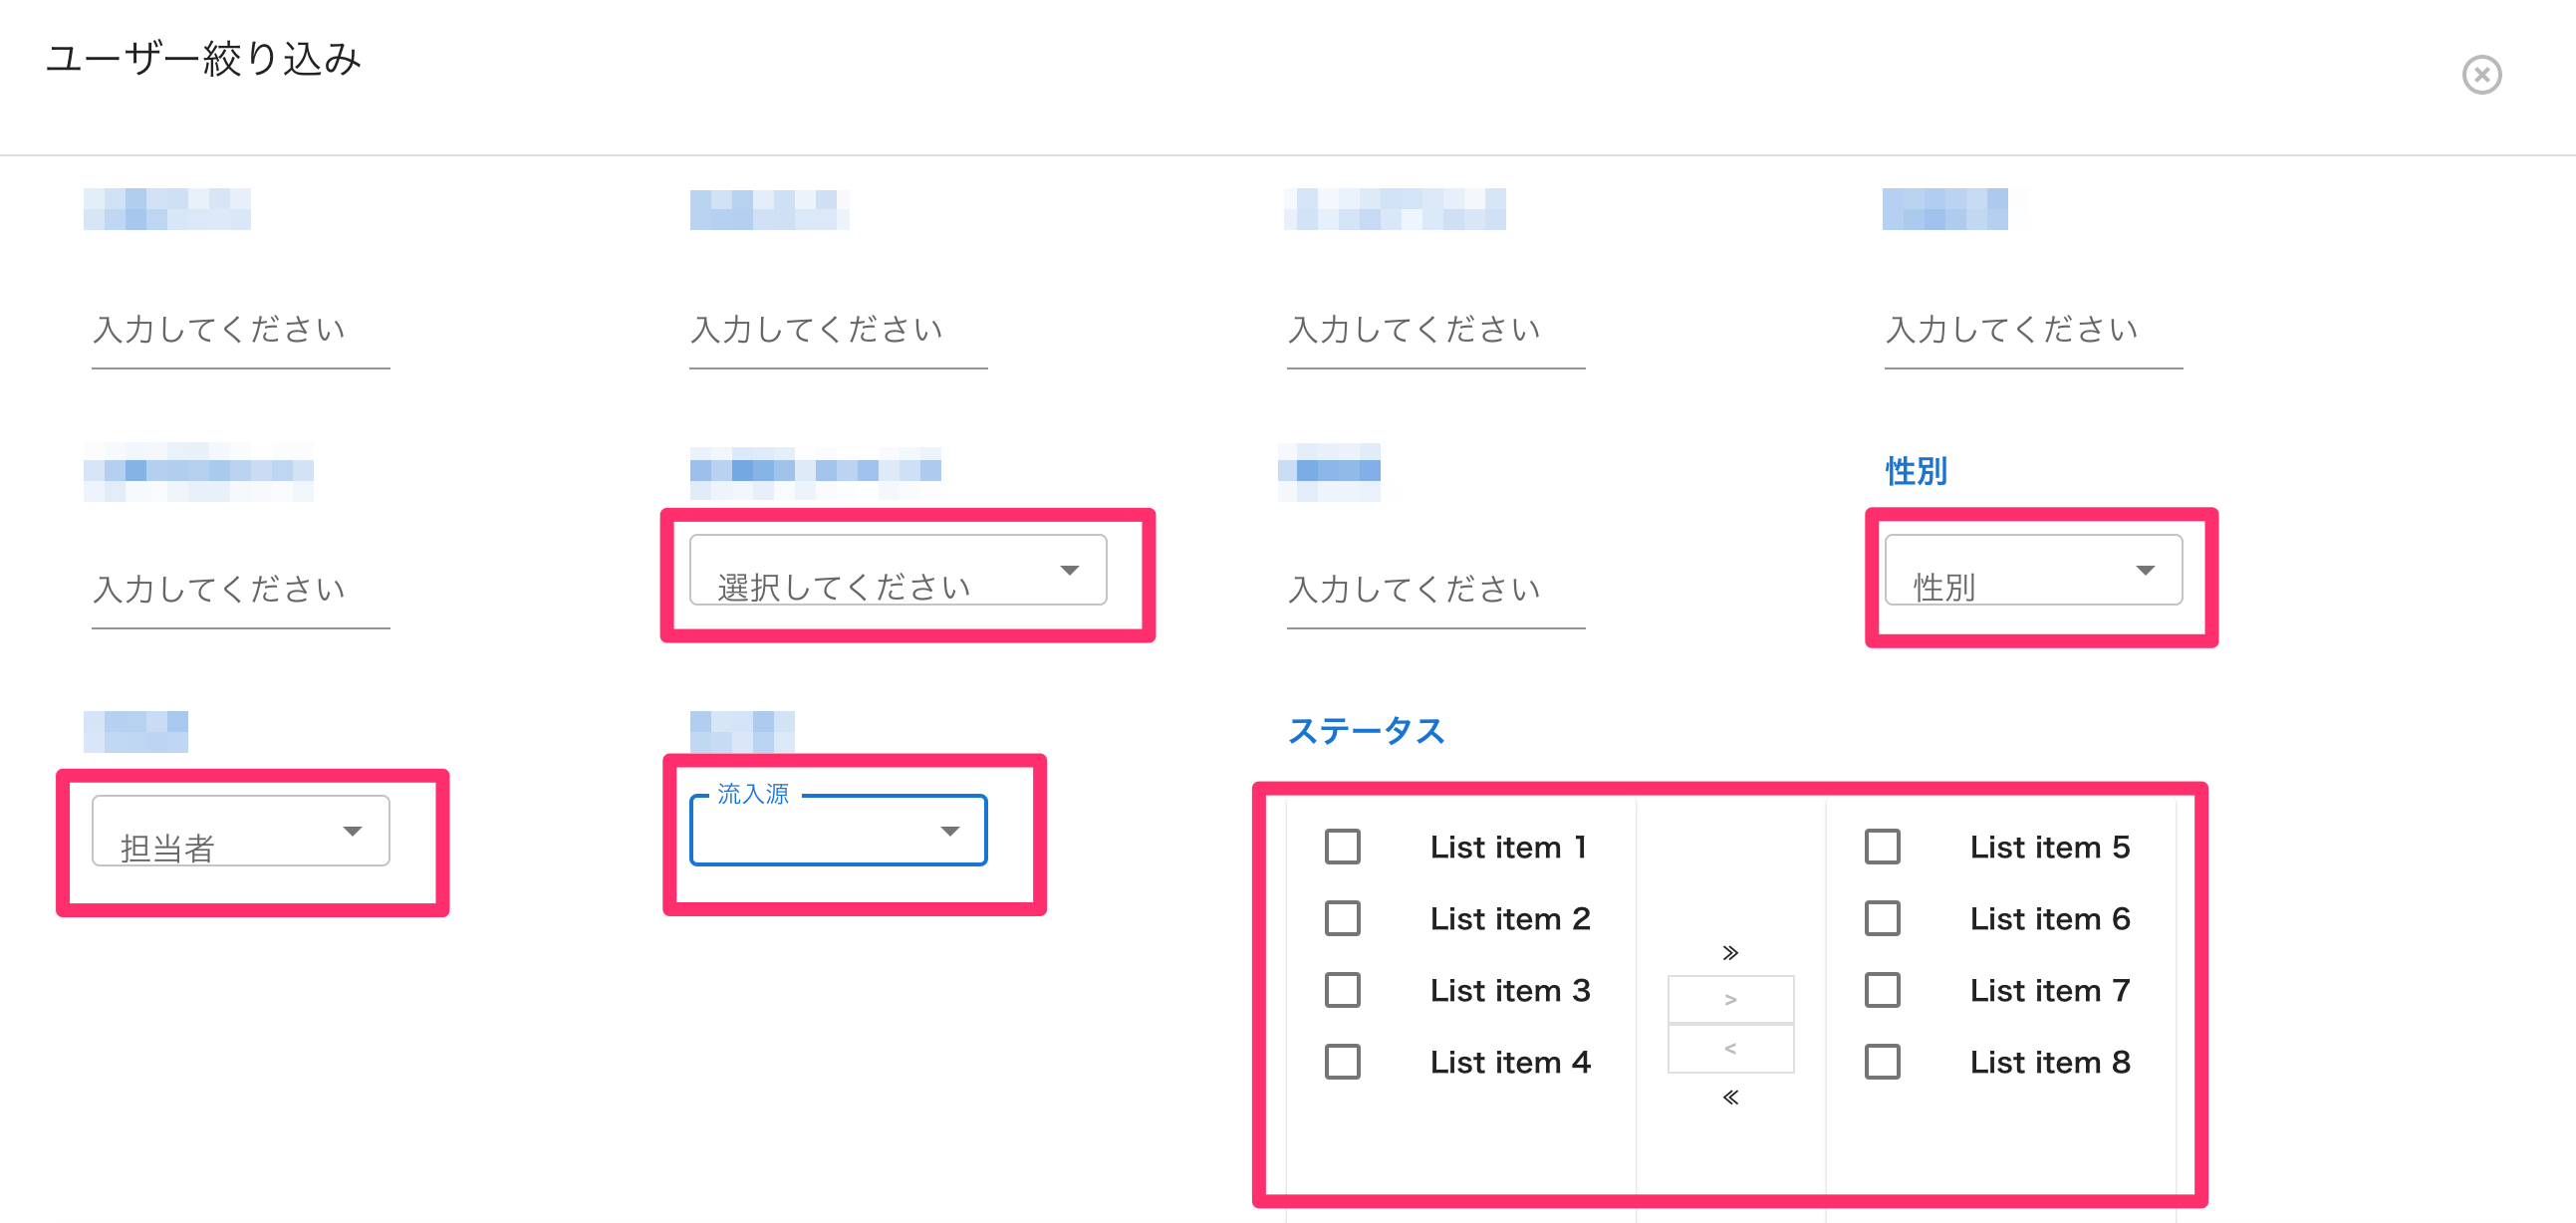
Task: Click the dropdown caret on 担当者 select
Action: click(355, 830)
